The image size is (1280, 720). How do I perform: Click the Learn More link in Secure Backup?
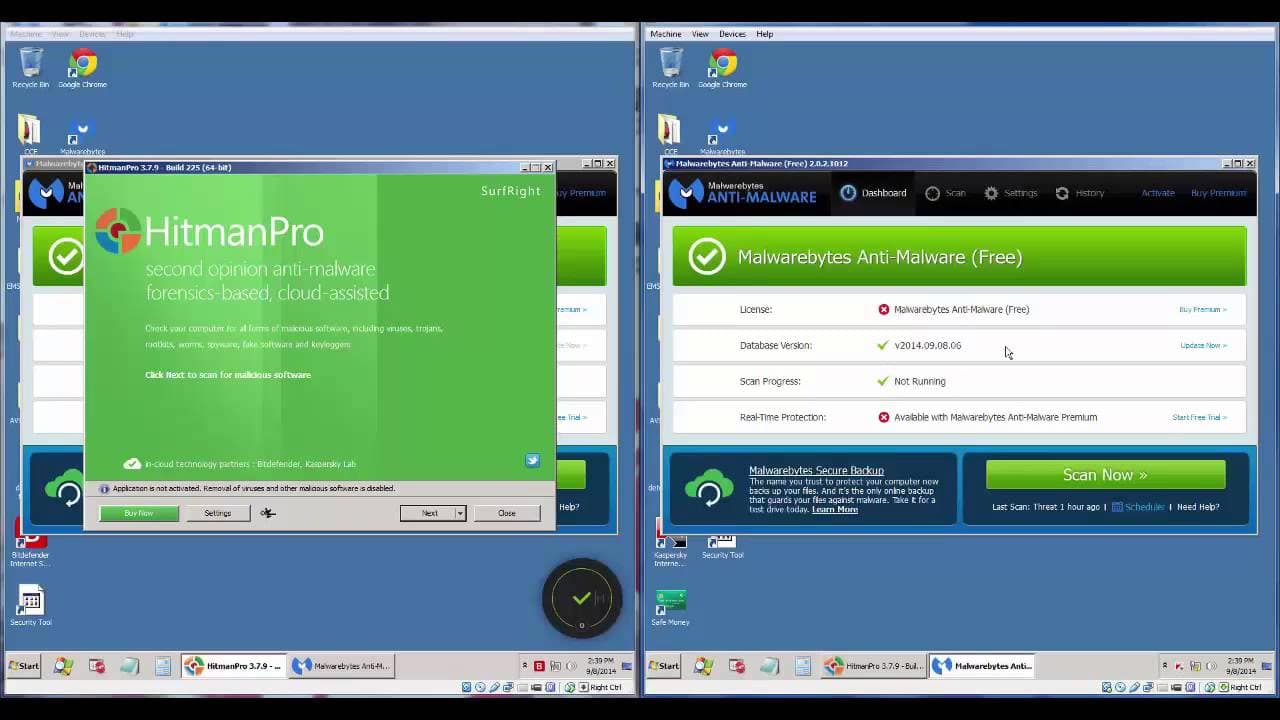tap(835, 509)
